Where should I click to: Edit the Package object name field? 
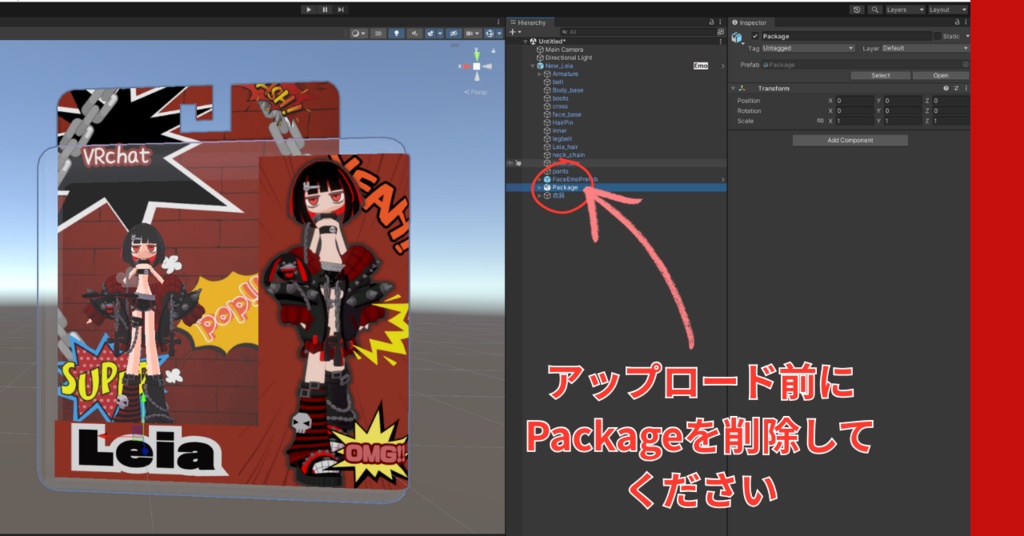(846, 37)
